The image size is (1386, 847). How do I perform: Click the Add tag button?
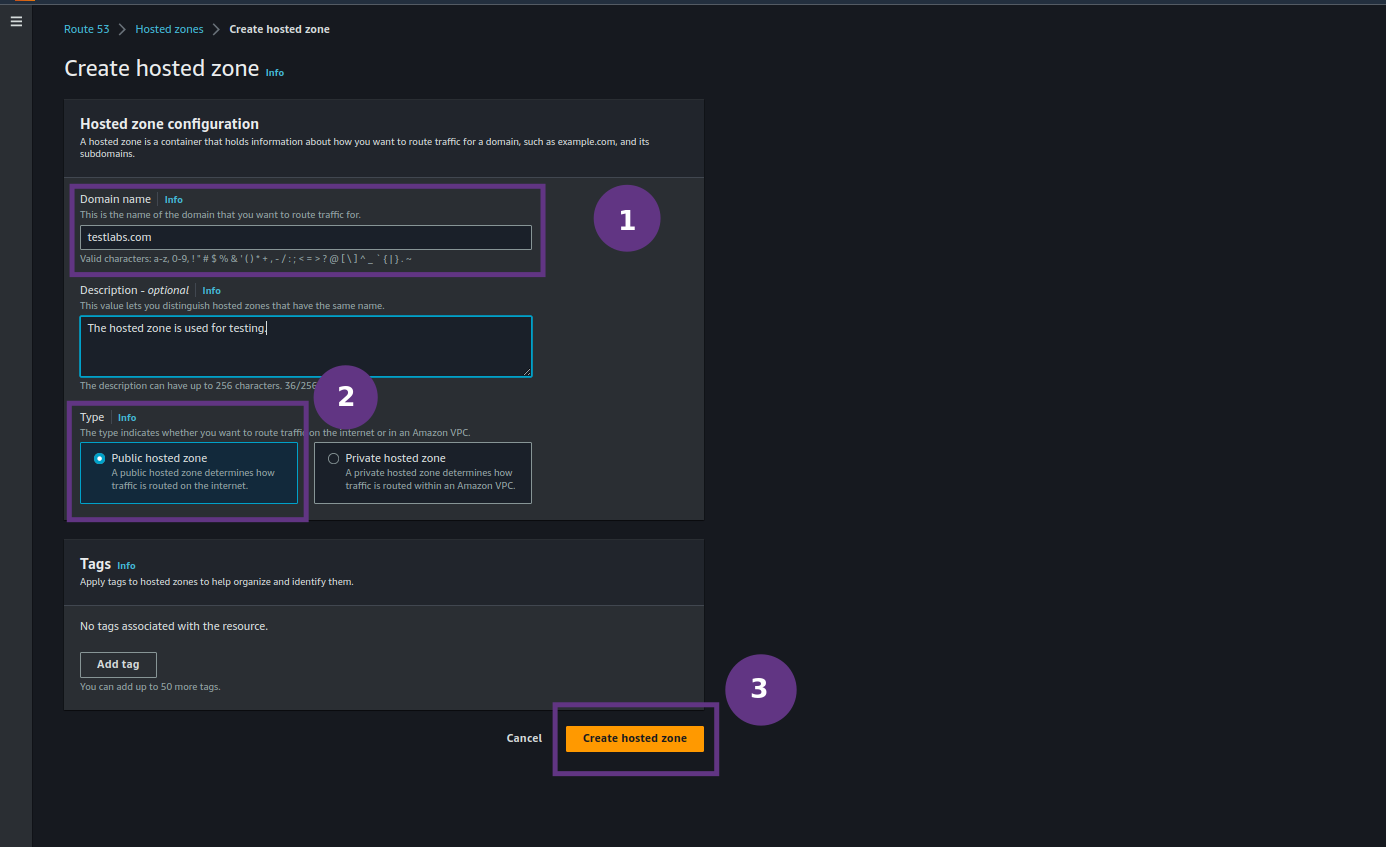[118, 664]
